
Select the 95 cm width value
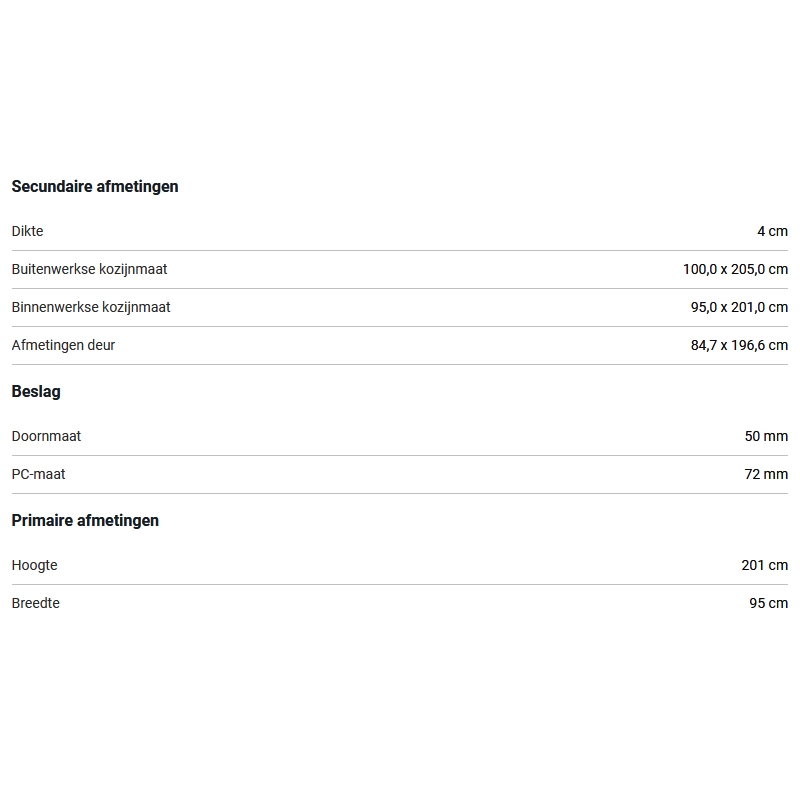click(768, 604)
